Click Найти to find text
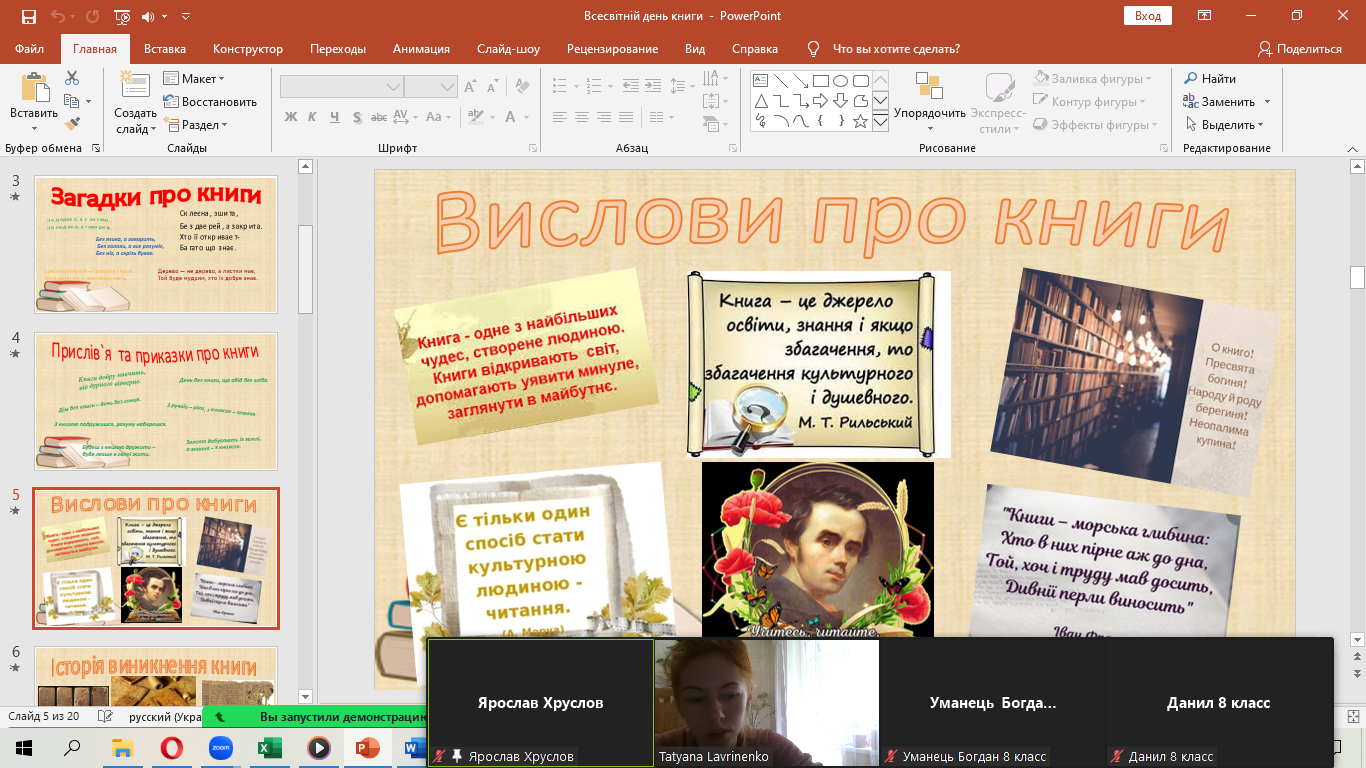Screen dimensions: 1366x768 (1210, 78)
